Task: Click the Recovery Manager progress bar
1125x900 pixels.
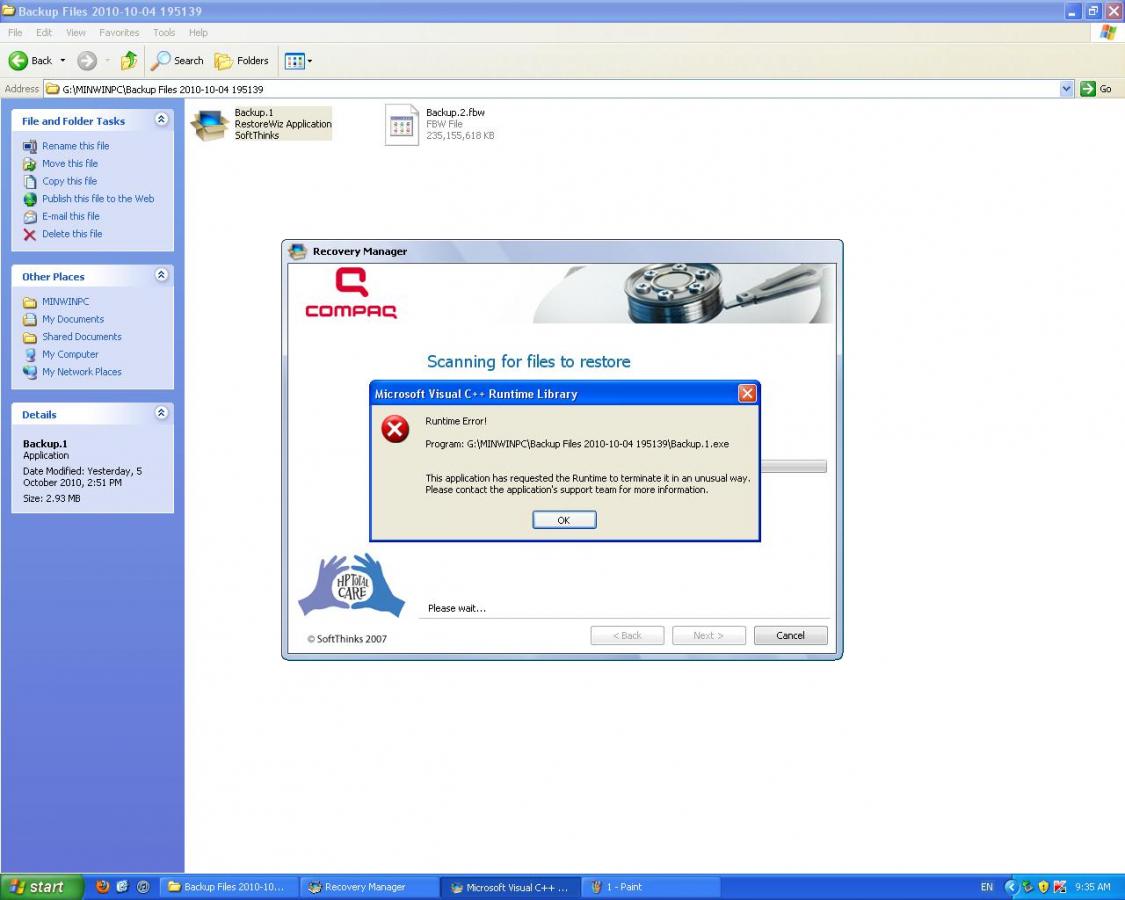Action: [x=794, y=467]
